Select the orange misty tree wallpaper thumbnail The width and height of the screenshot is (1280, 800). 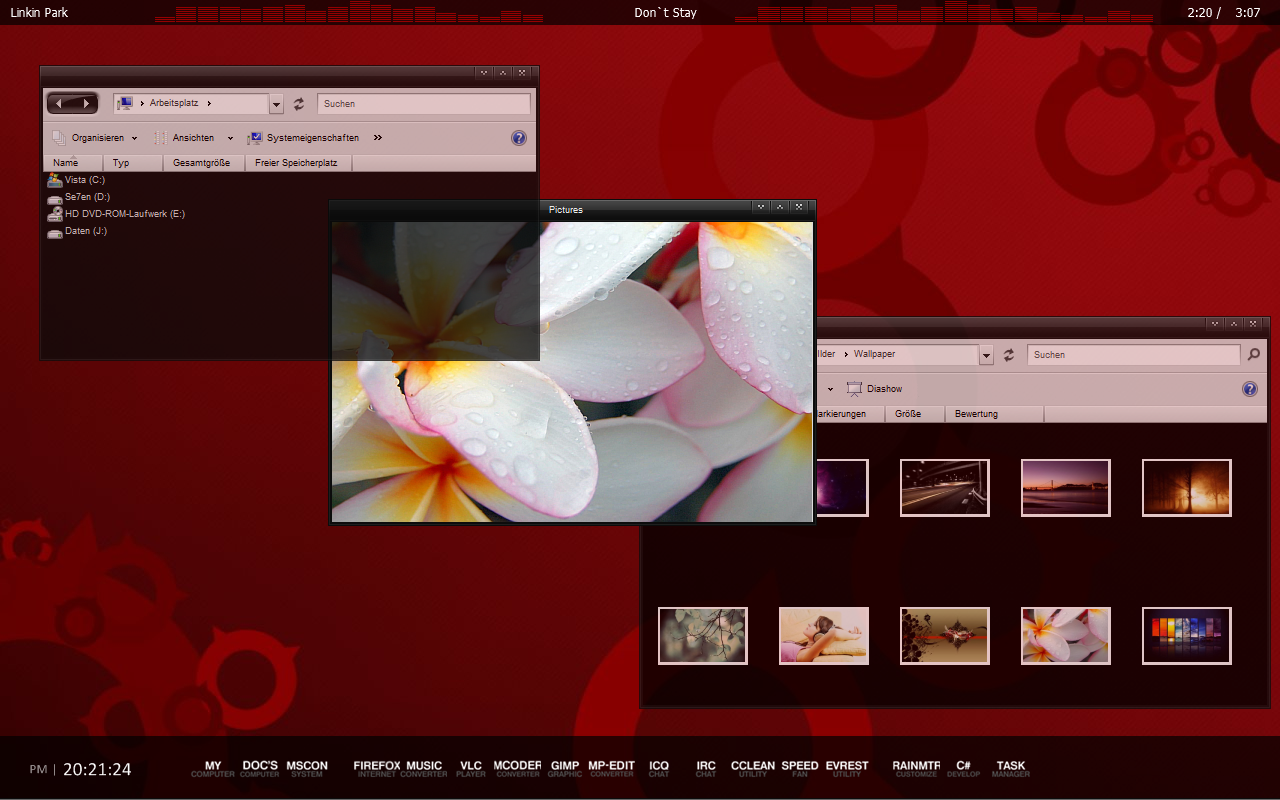(1187, 488)
